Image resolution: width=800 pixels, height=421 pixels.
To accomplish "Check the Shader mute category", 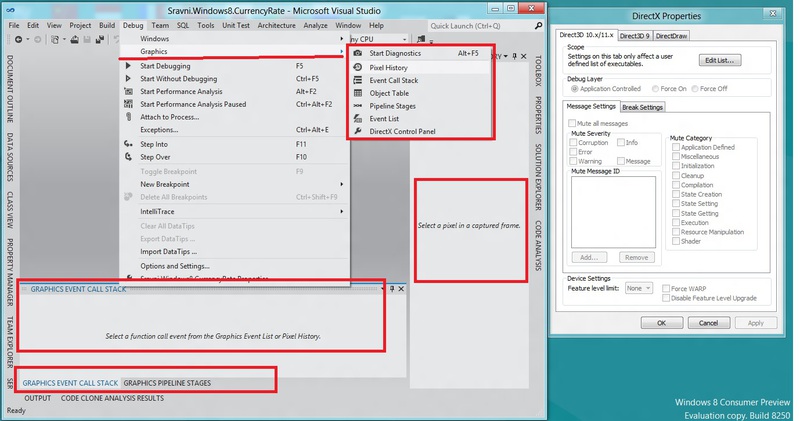I will [676, 241].
